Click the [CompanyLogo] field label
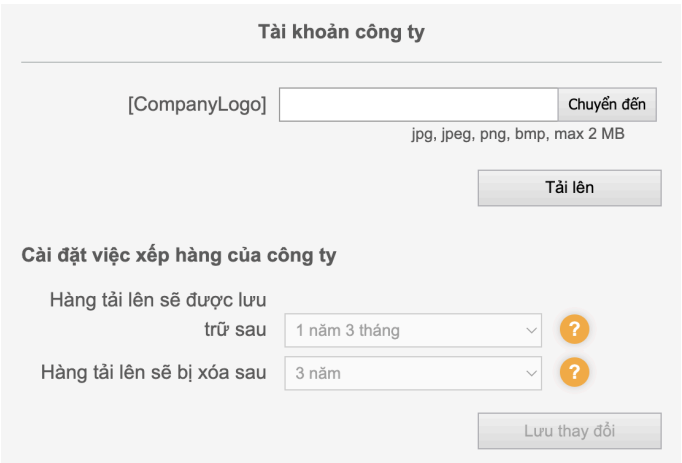 [x=197, y=104]
